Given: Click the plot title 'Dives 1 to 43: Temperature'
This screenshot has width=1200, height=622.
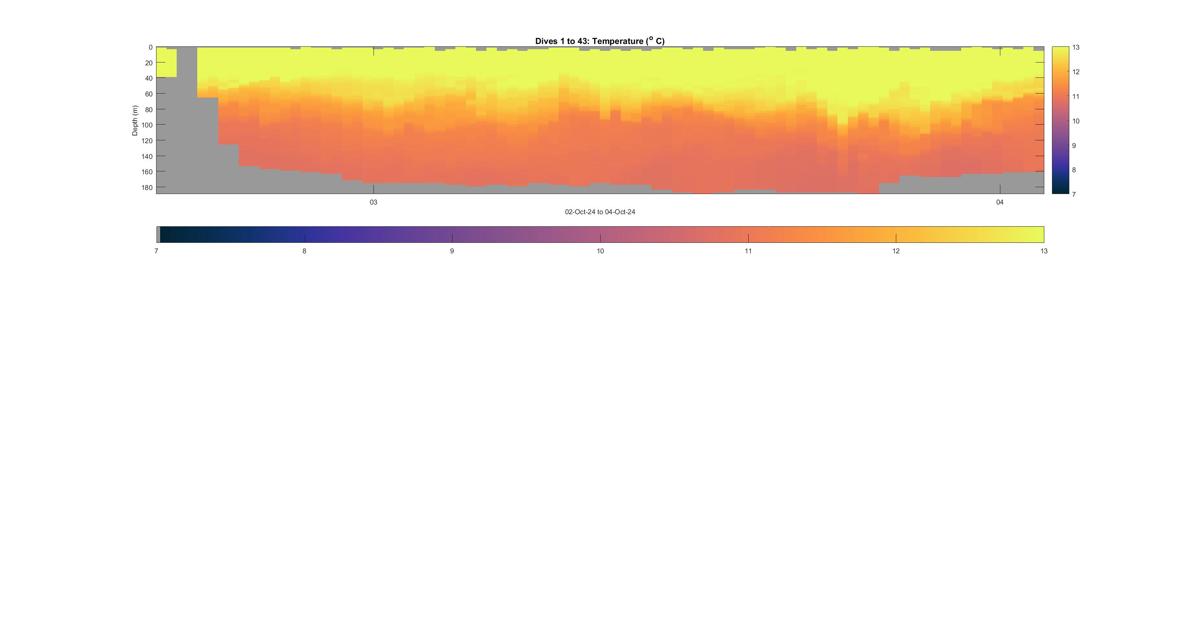Looking at the screenshot, I should 600,41.
